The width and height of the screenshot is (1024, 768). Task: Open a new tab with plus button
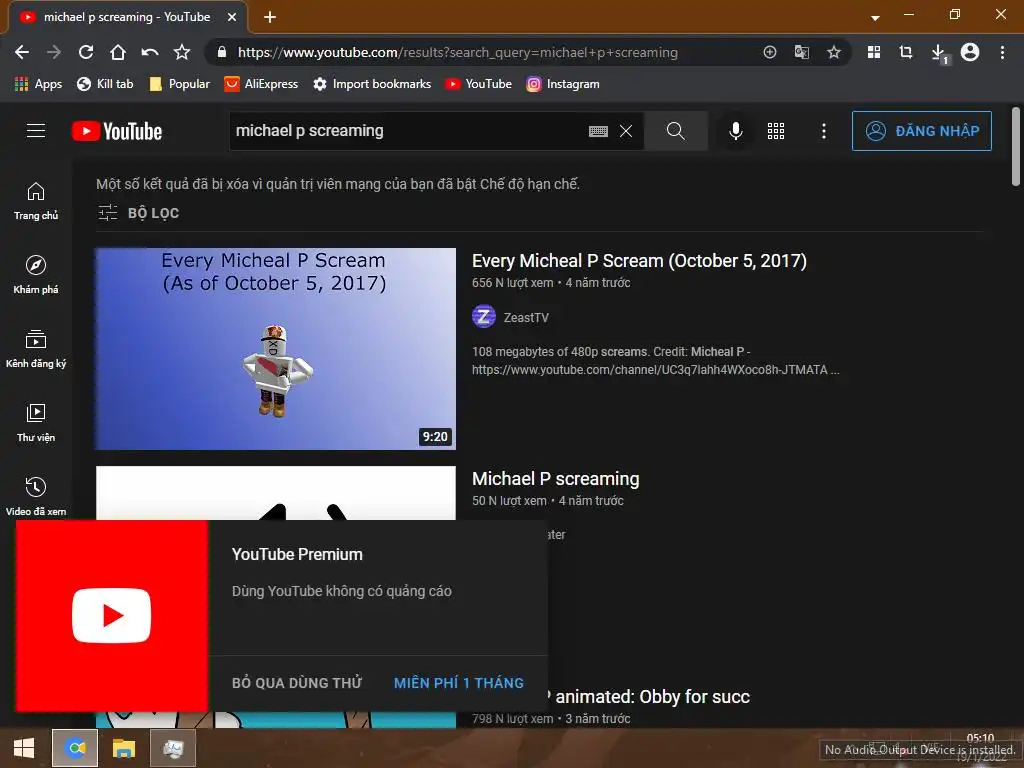coord(270,17)
